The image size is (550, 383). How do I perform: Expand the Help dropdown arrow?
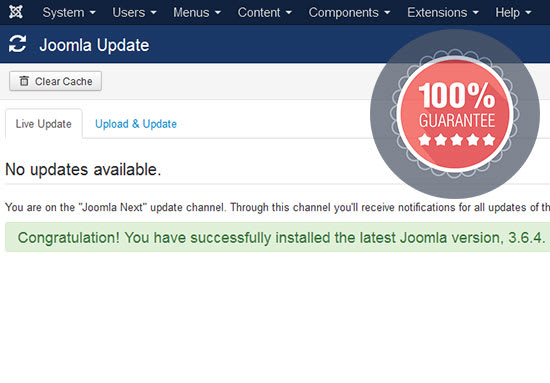pyautogui.click(x=528, y=13)
